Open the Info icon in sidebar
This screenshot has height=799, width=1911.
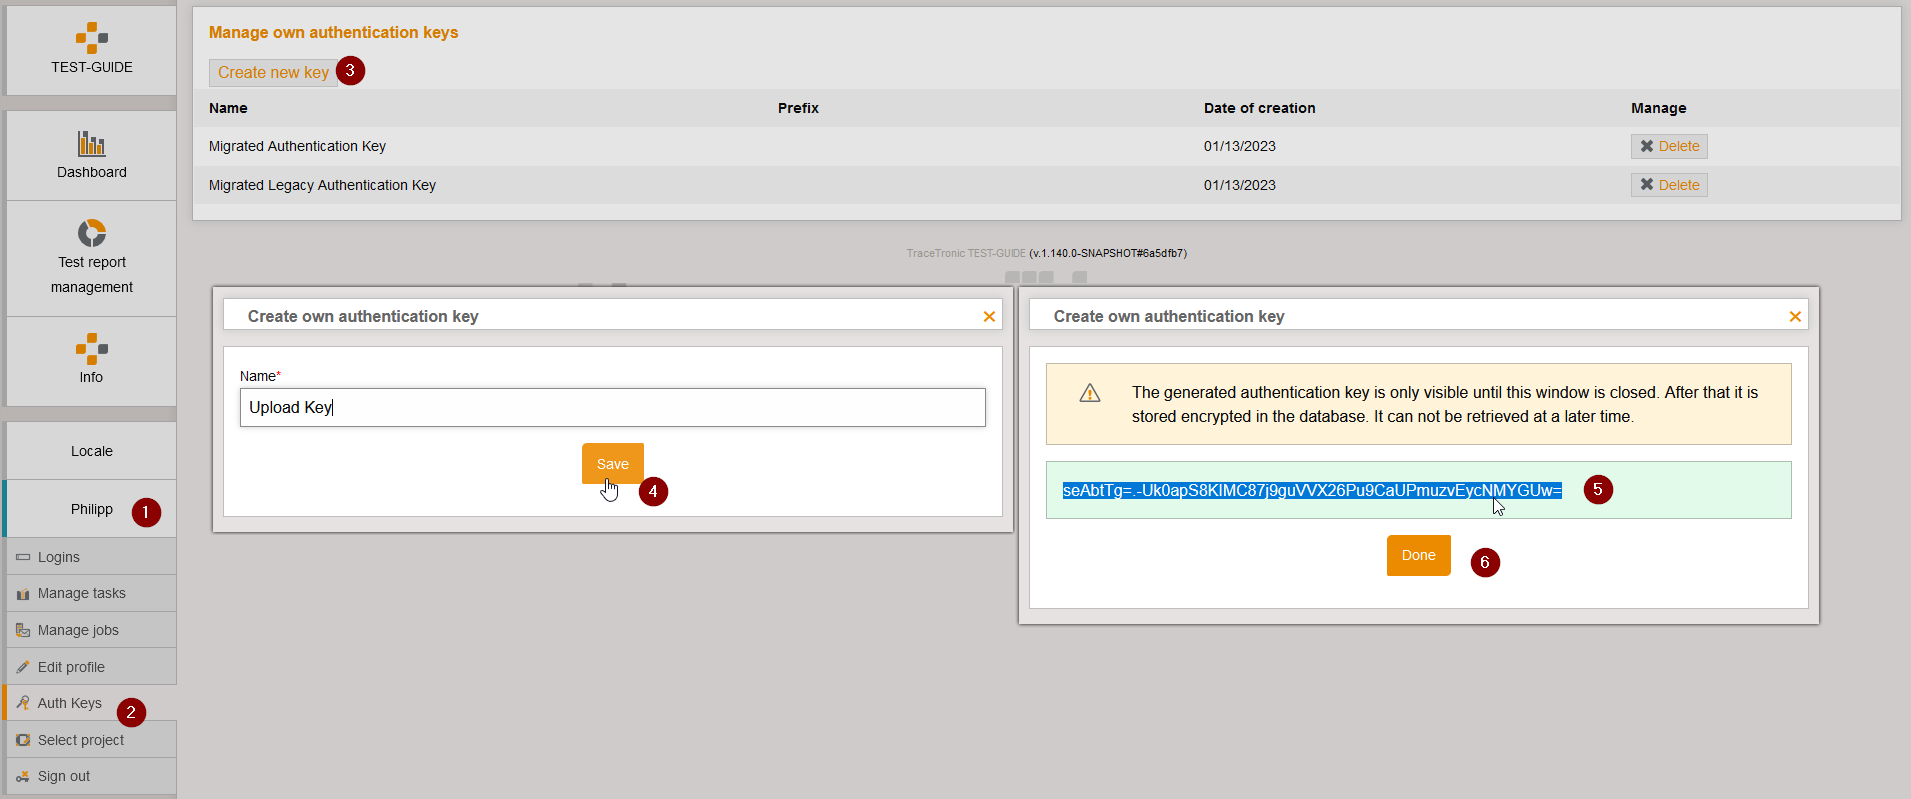coord(92,349)
